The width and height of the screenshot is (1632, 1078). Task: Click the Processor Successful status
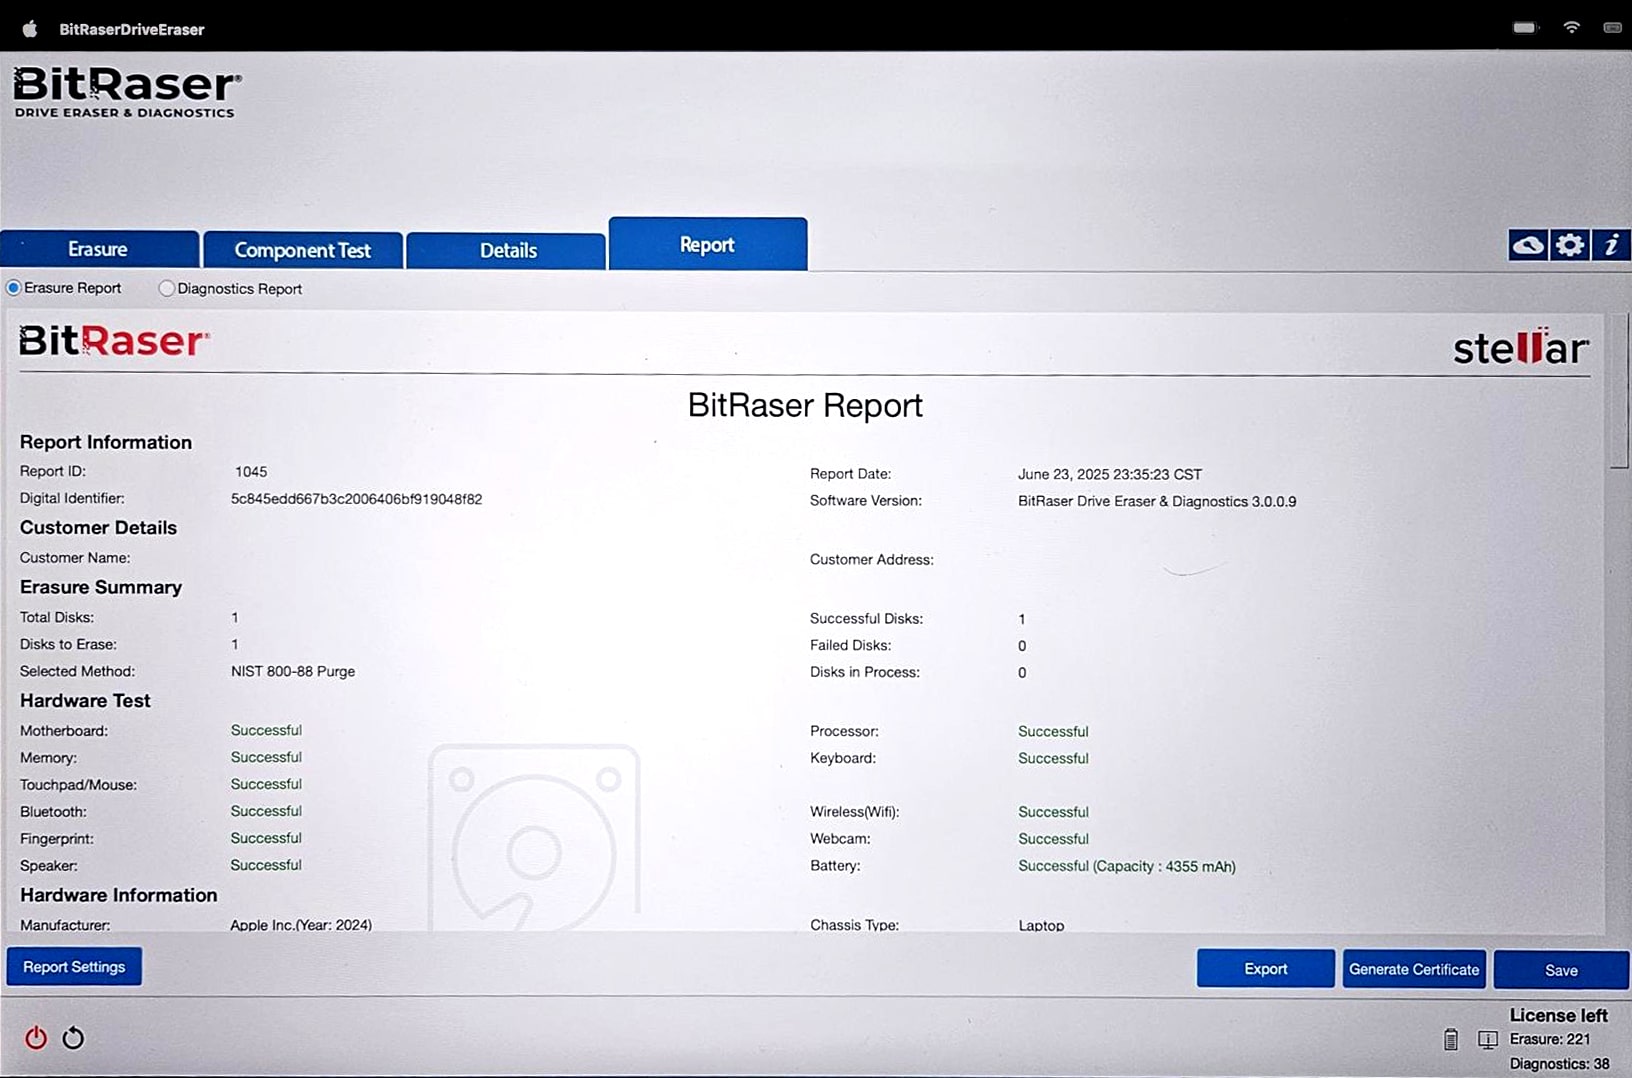[x=1053, y=731]
